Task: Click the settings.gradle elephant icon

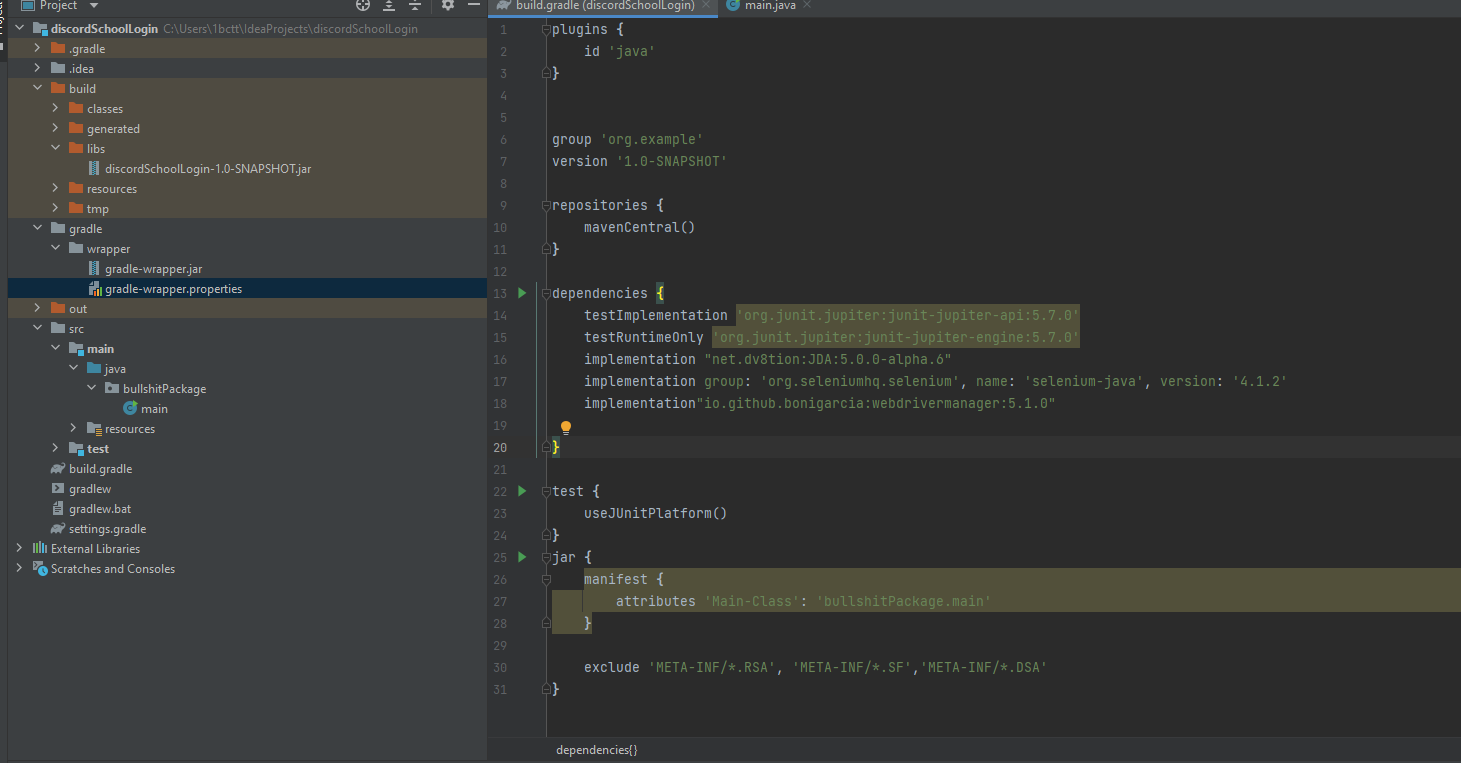Action: tap(58, 529)
